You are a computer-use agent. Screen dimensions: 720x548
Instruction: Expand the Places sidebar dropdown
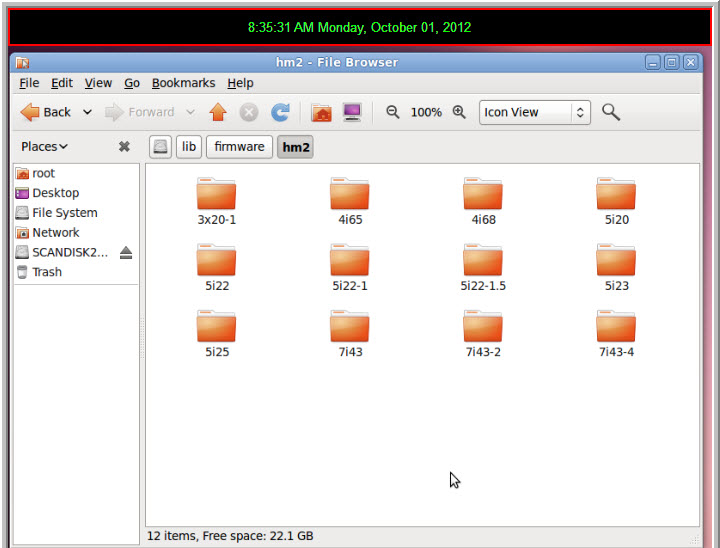pos(44,147)
